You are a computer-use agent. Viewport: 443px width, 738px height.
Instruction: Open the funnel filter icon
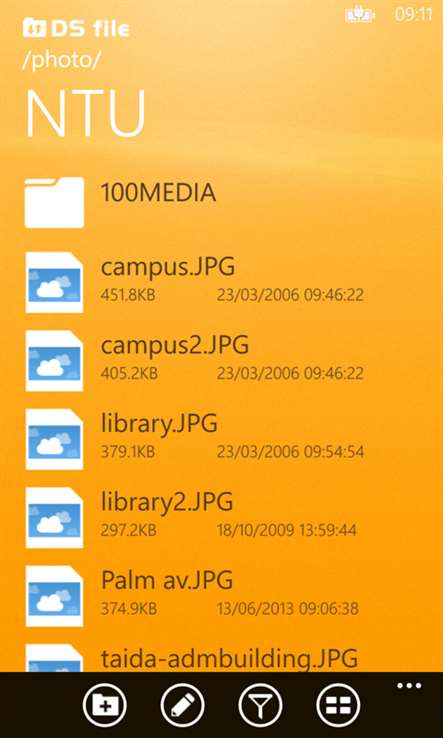pos(260,706)
